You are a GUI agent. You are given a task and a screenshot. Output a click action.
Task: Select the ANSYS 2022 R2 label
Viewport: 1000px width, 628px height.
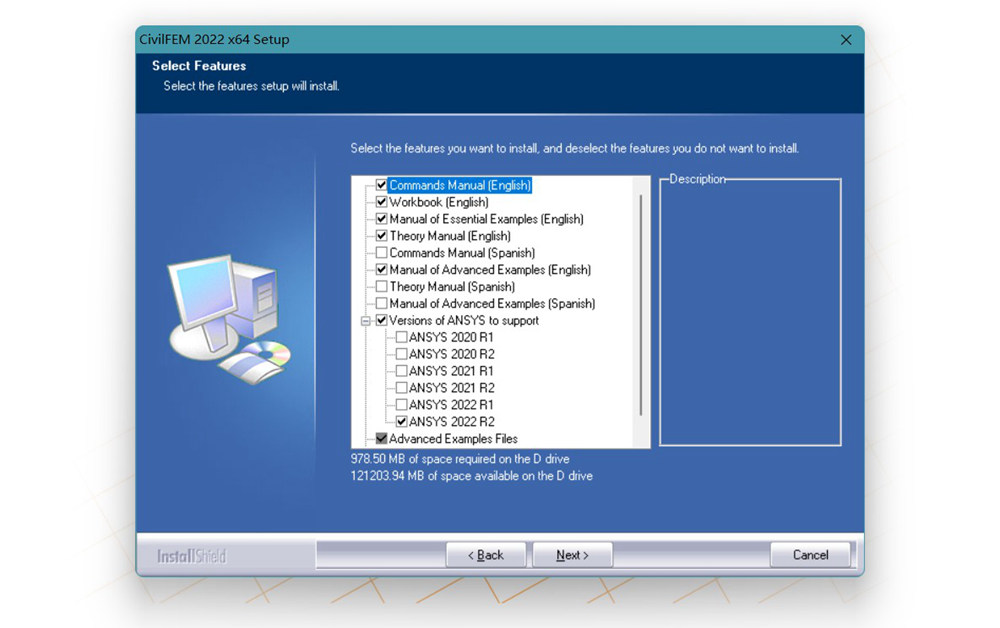tap(452, 421)
